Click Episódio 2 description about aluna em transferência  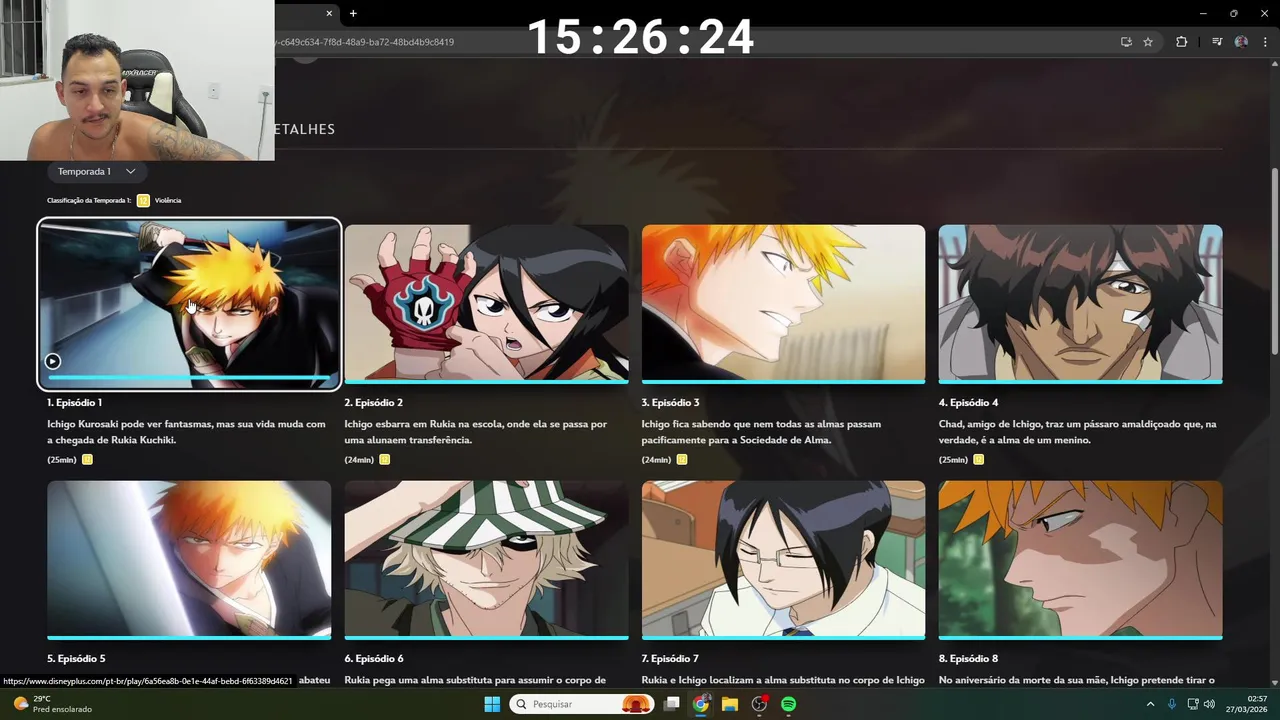[x=476, y=432]
